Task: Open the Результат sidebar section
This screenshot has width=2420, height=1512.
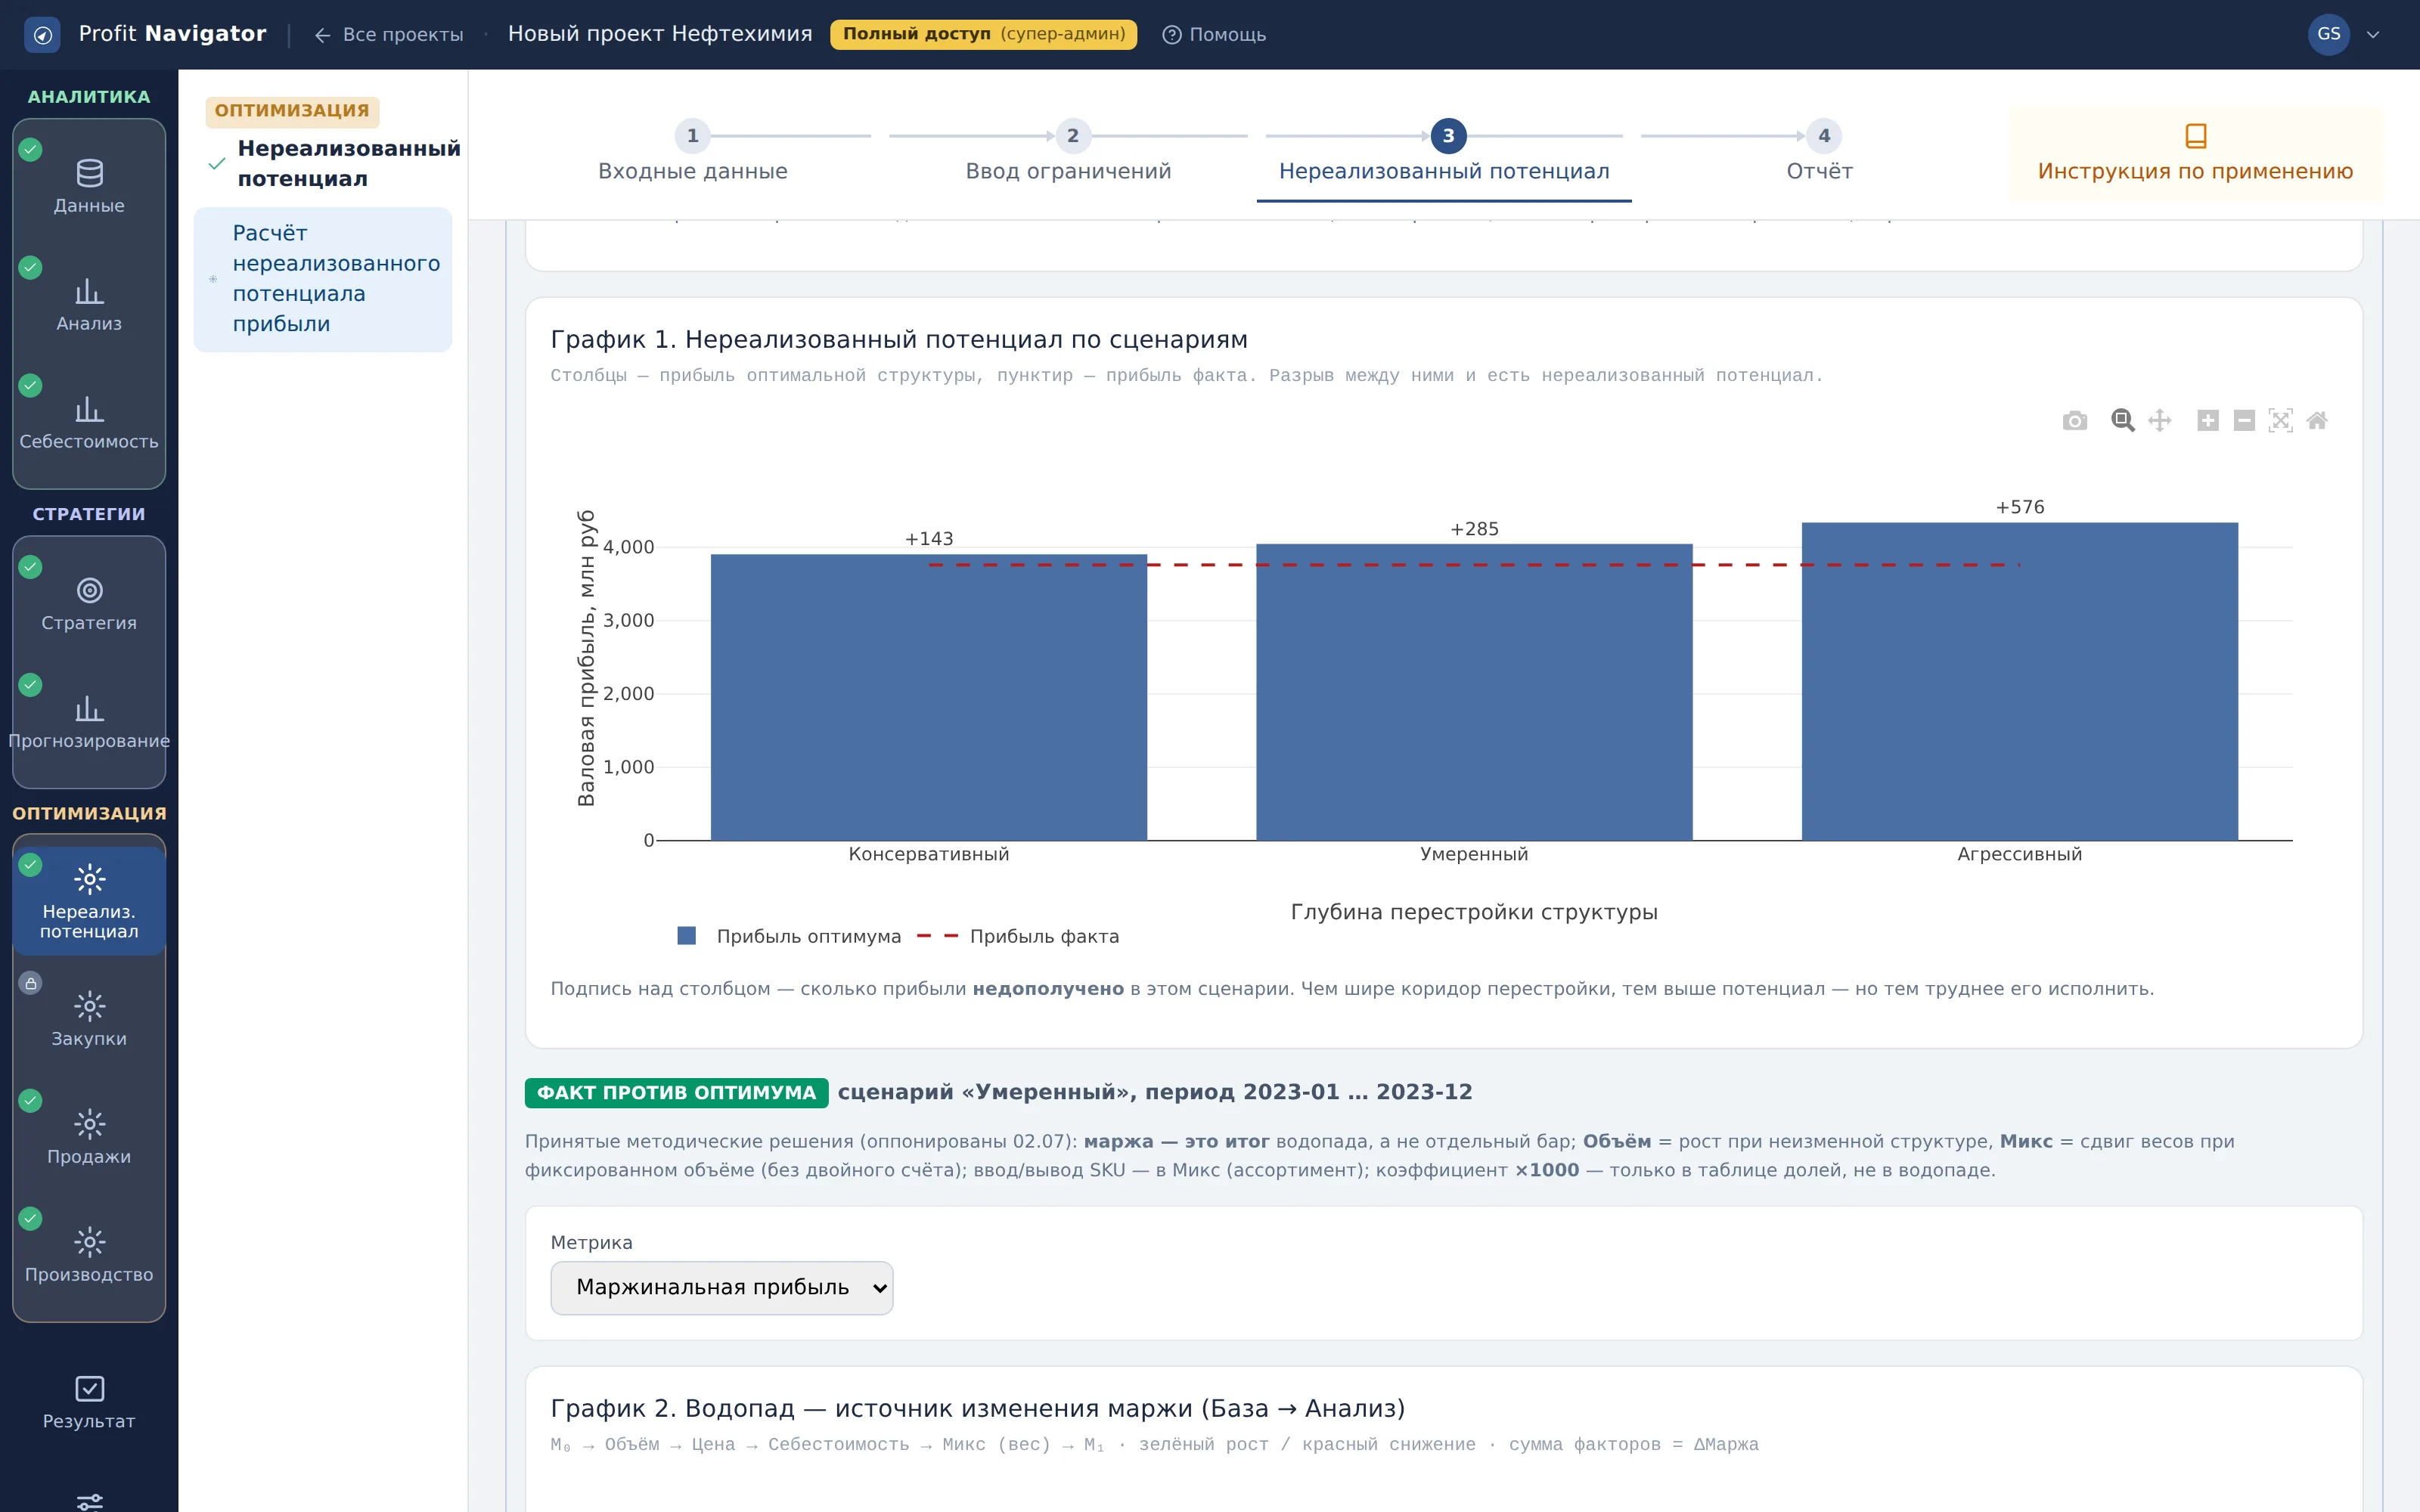Action: (x=89, y=1403)
